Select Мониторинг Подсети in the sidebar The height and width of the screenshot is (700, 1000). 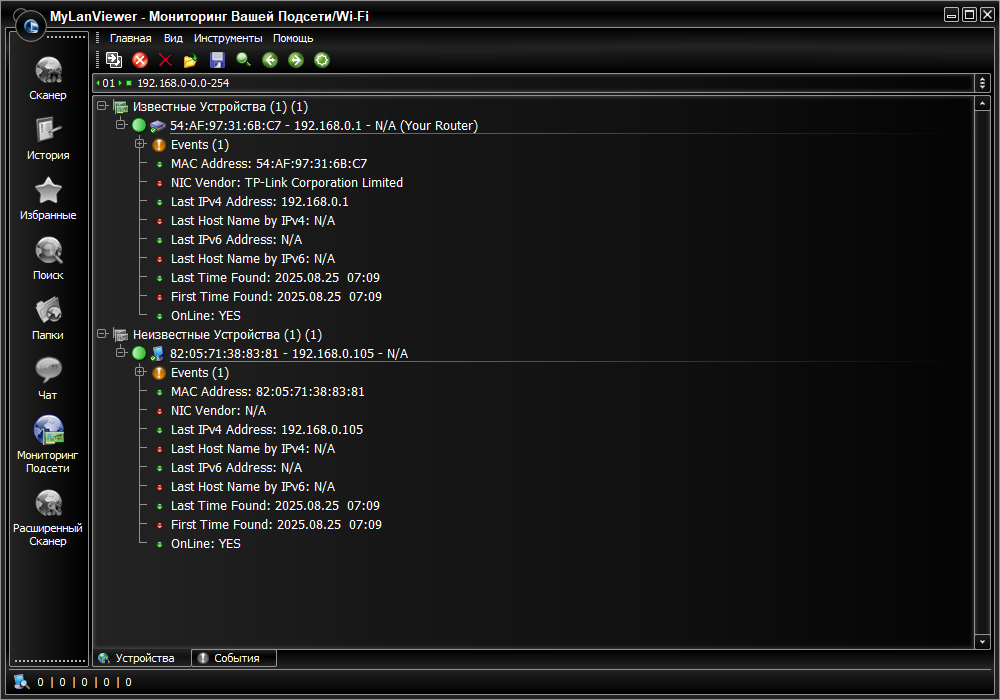pos(48,444)
